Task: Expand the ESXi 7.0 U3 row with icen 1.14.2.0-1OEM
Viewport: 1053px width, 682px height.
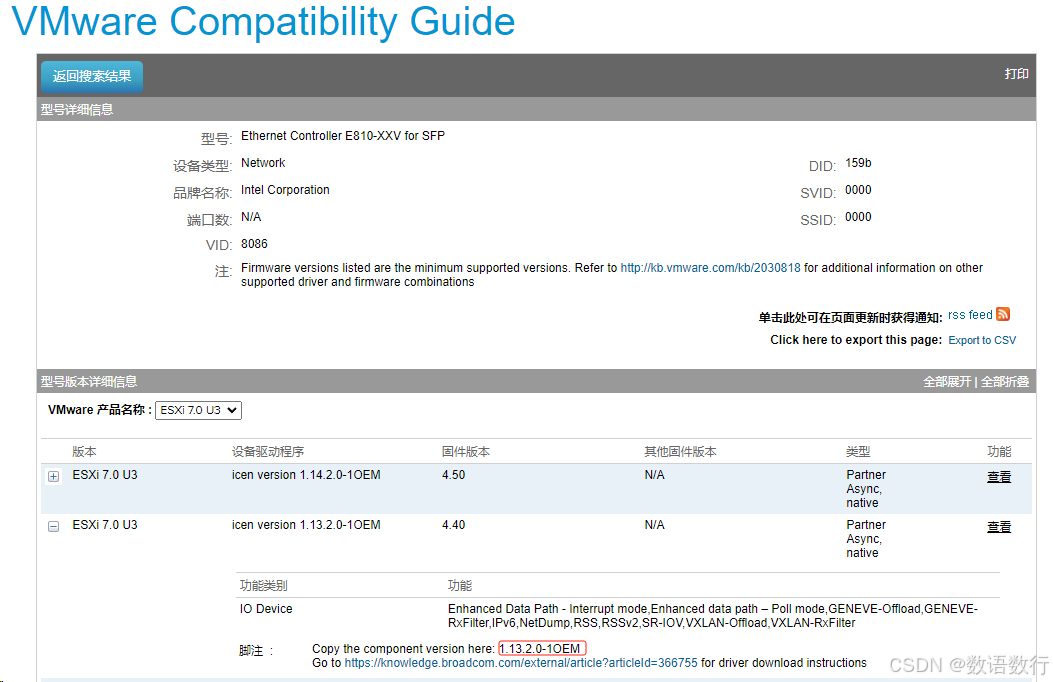Action: click(54, 477)
